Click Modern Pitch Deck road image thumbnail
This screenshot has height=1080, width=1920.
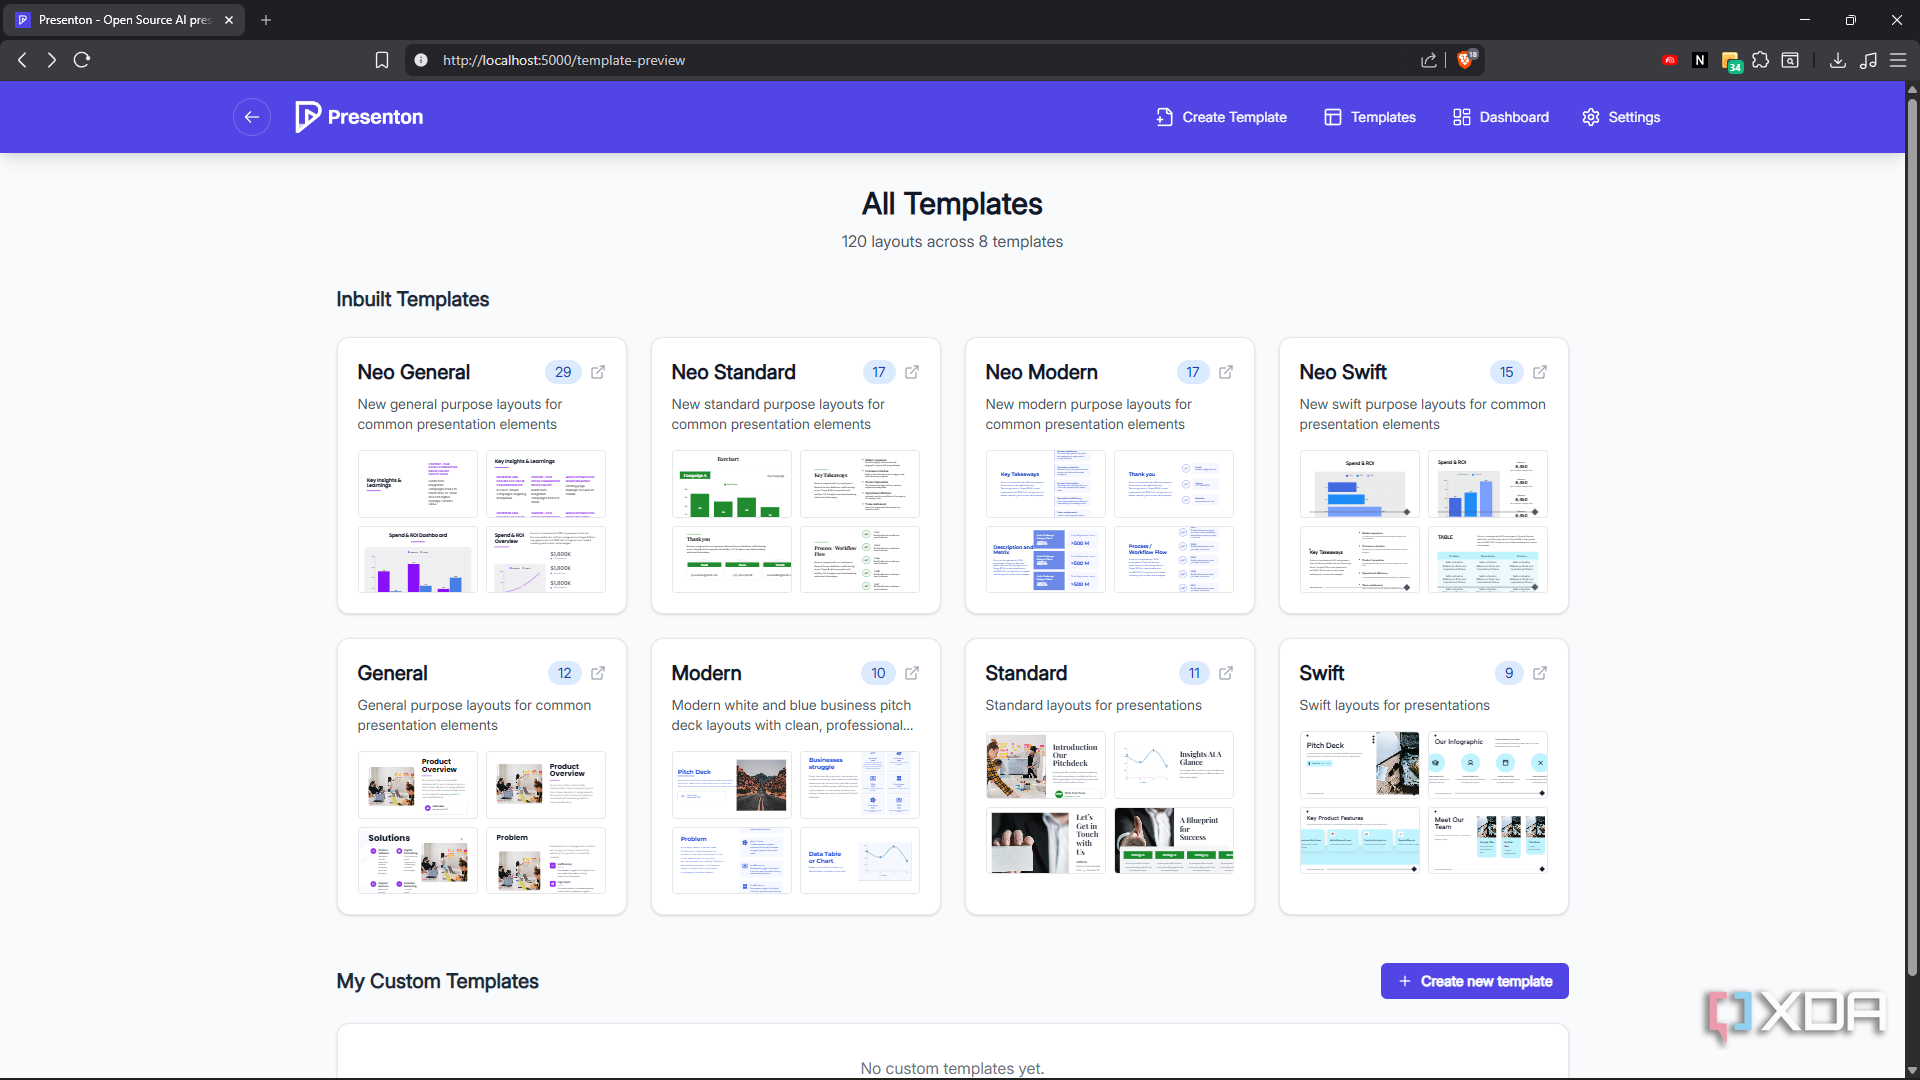point(732,785)
